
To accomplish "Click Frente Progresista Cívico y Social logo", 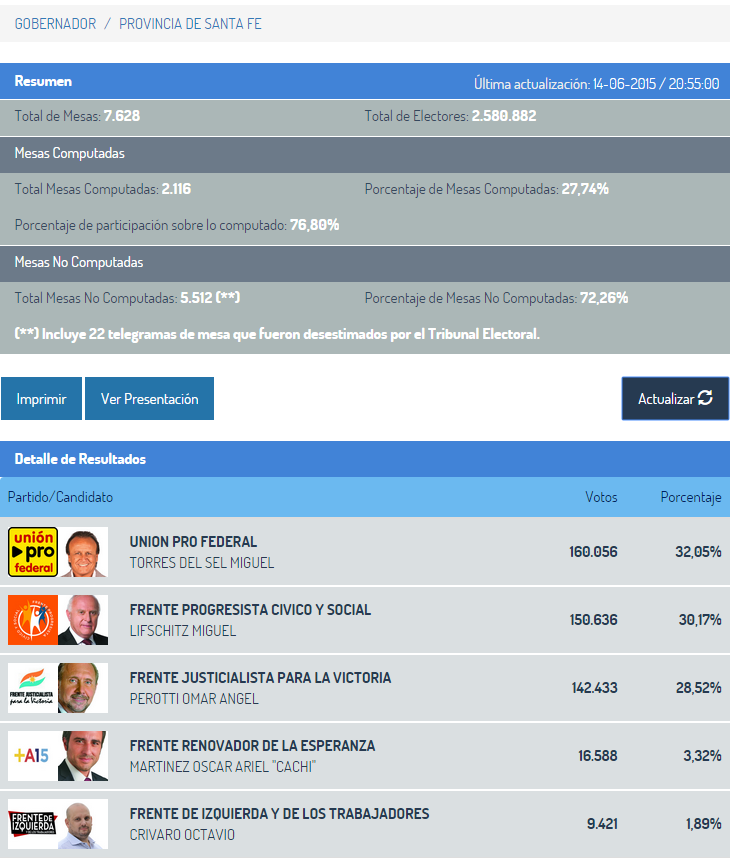I will tap(33, 620).
